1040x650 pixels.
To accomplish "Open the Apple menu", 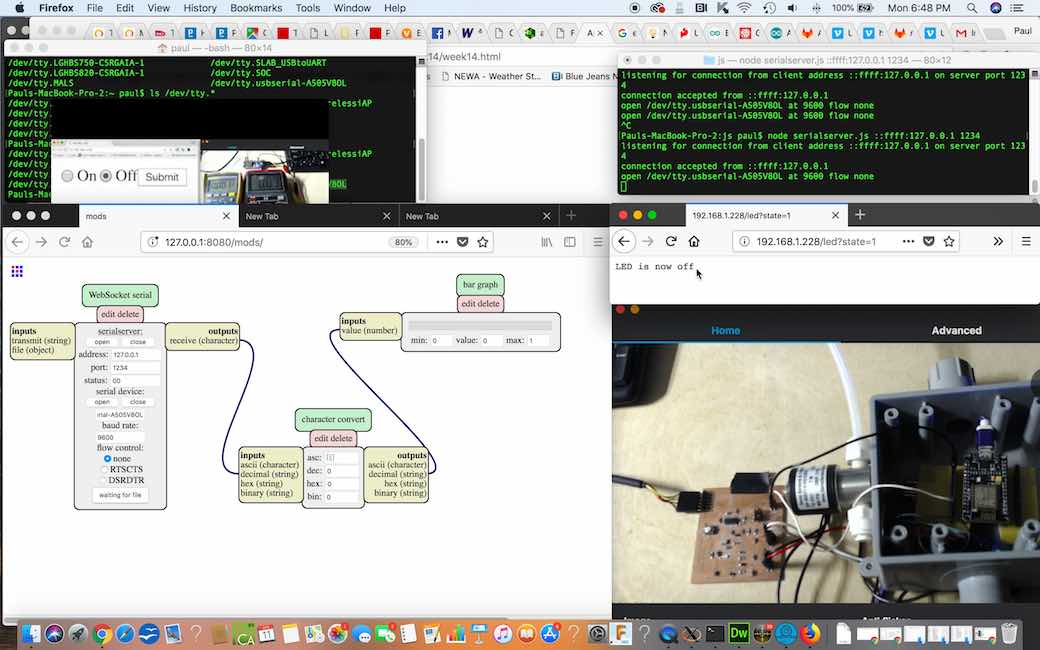I will pyautogui.click(x=19, y=8).
